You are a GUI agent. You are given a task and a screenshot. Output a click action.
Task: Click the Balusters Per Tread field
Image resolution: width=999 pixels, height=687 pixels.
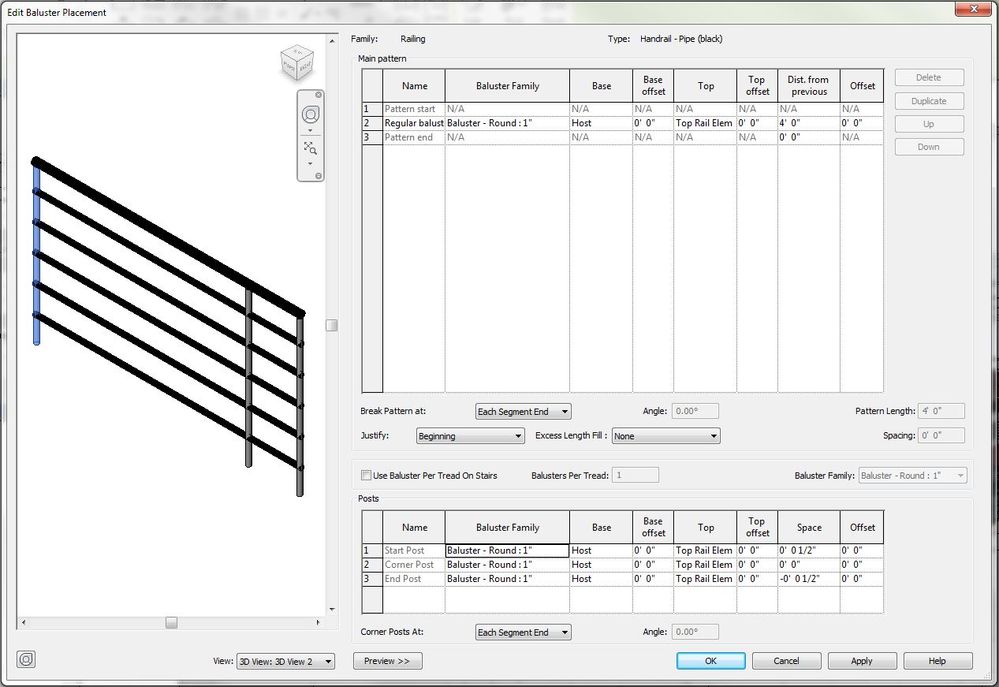point(635,475)
